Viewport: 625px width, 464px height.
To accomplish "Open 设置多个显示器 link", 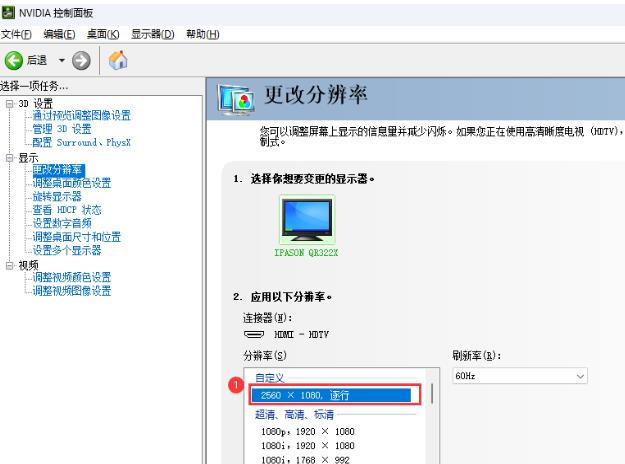I will [x=67, y=250].
